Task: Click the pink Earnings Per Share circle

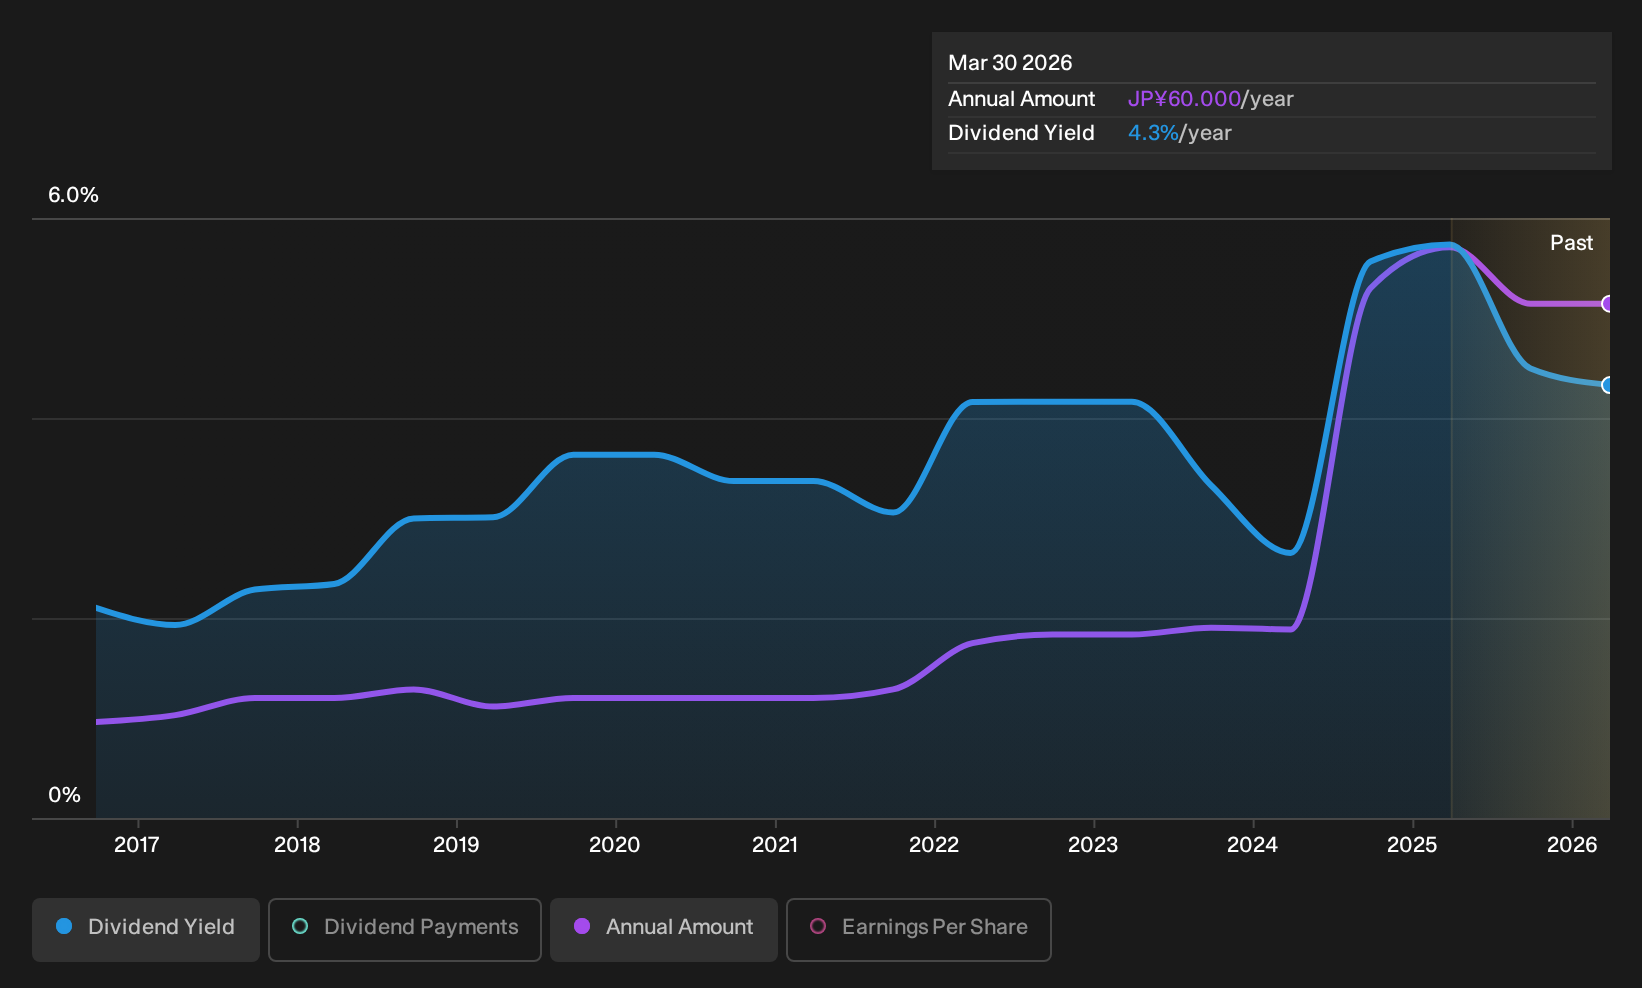Action: point(818,927)
